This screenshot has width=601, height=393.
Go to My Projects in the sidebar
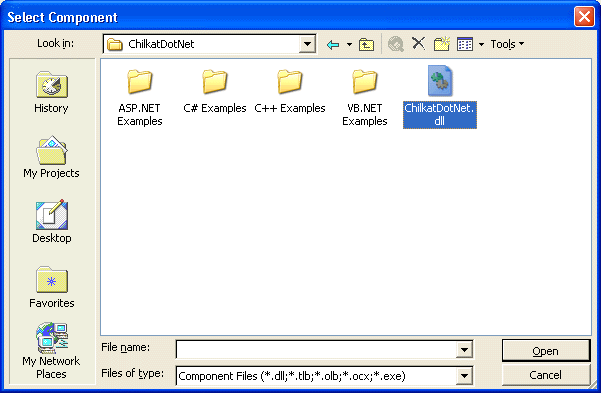[51, 157]
